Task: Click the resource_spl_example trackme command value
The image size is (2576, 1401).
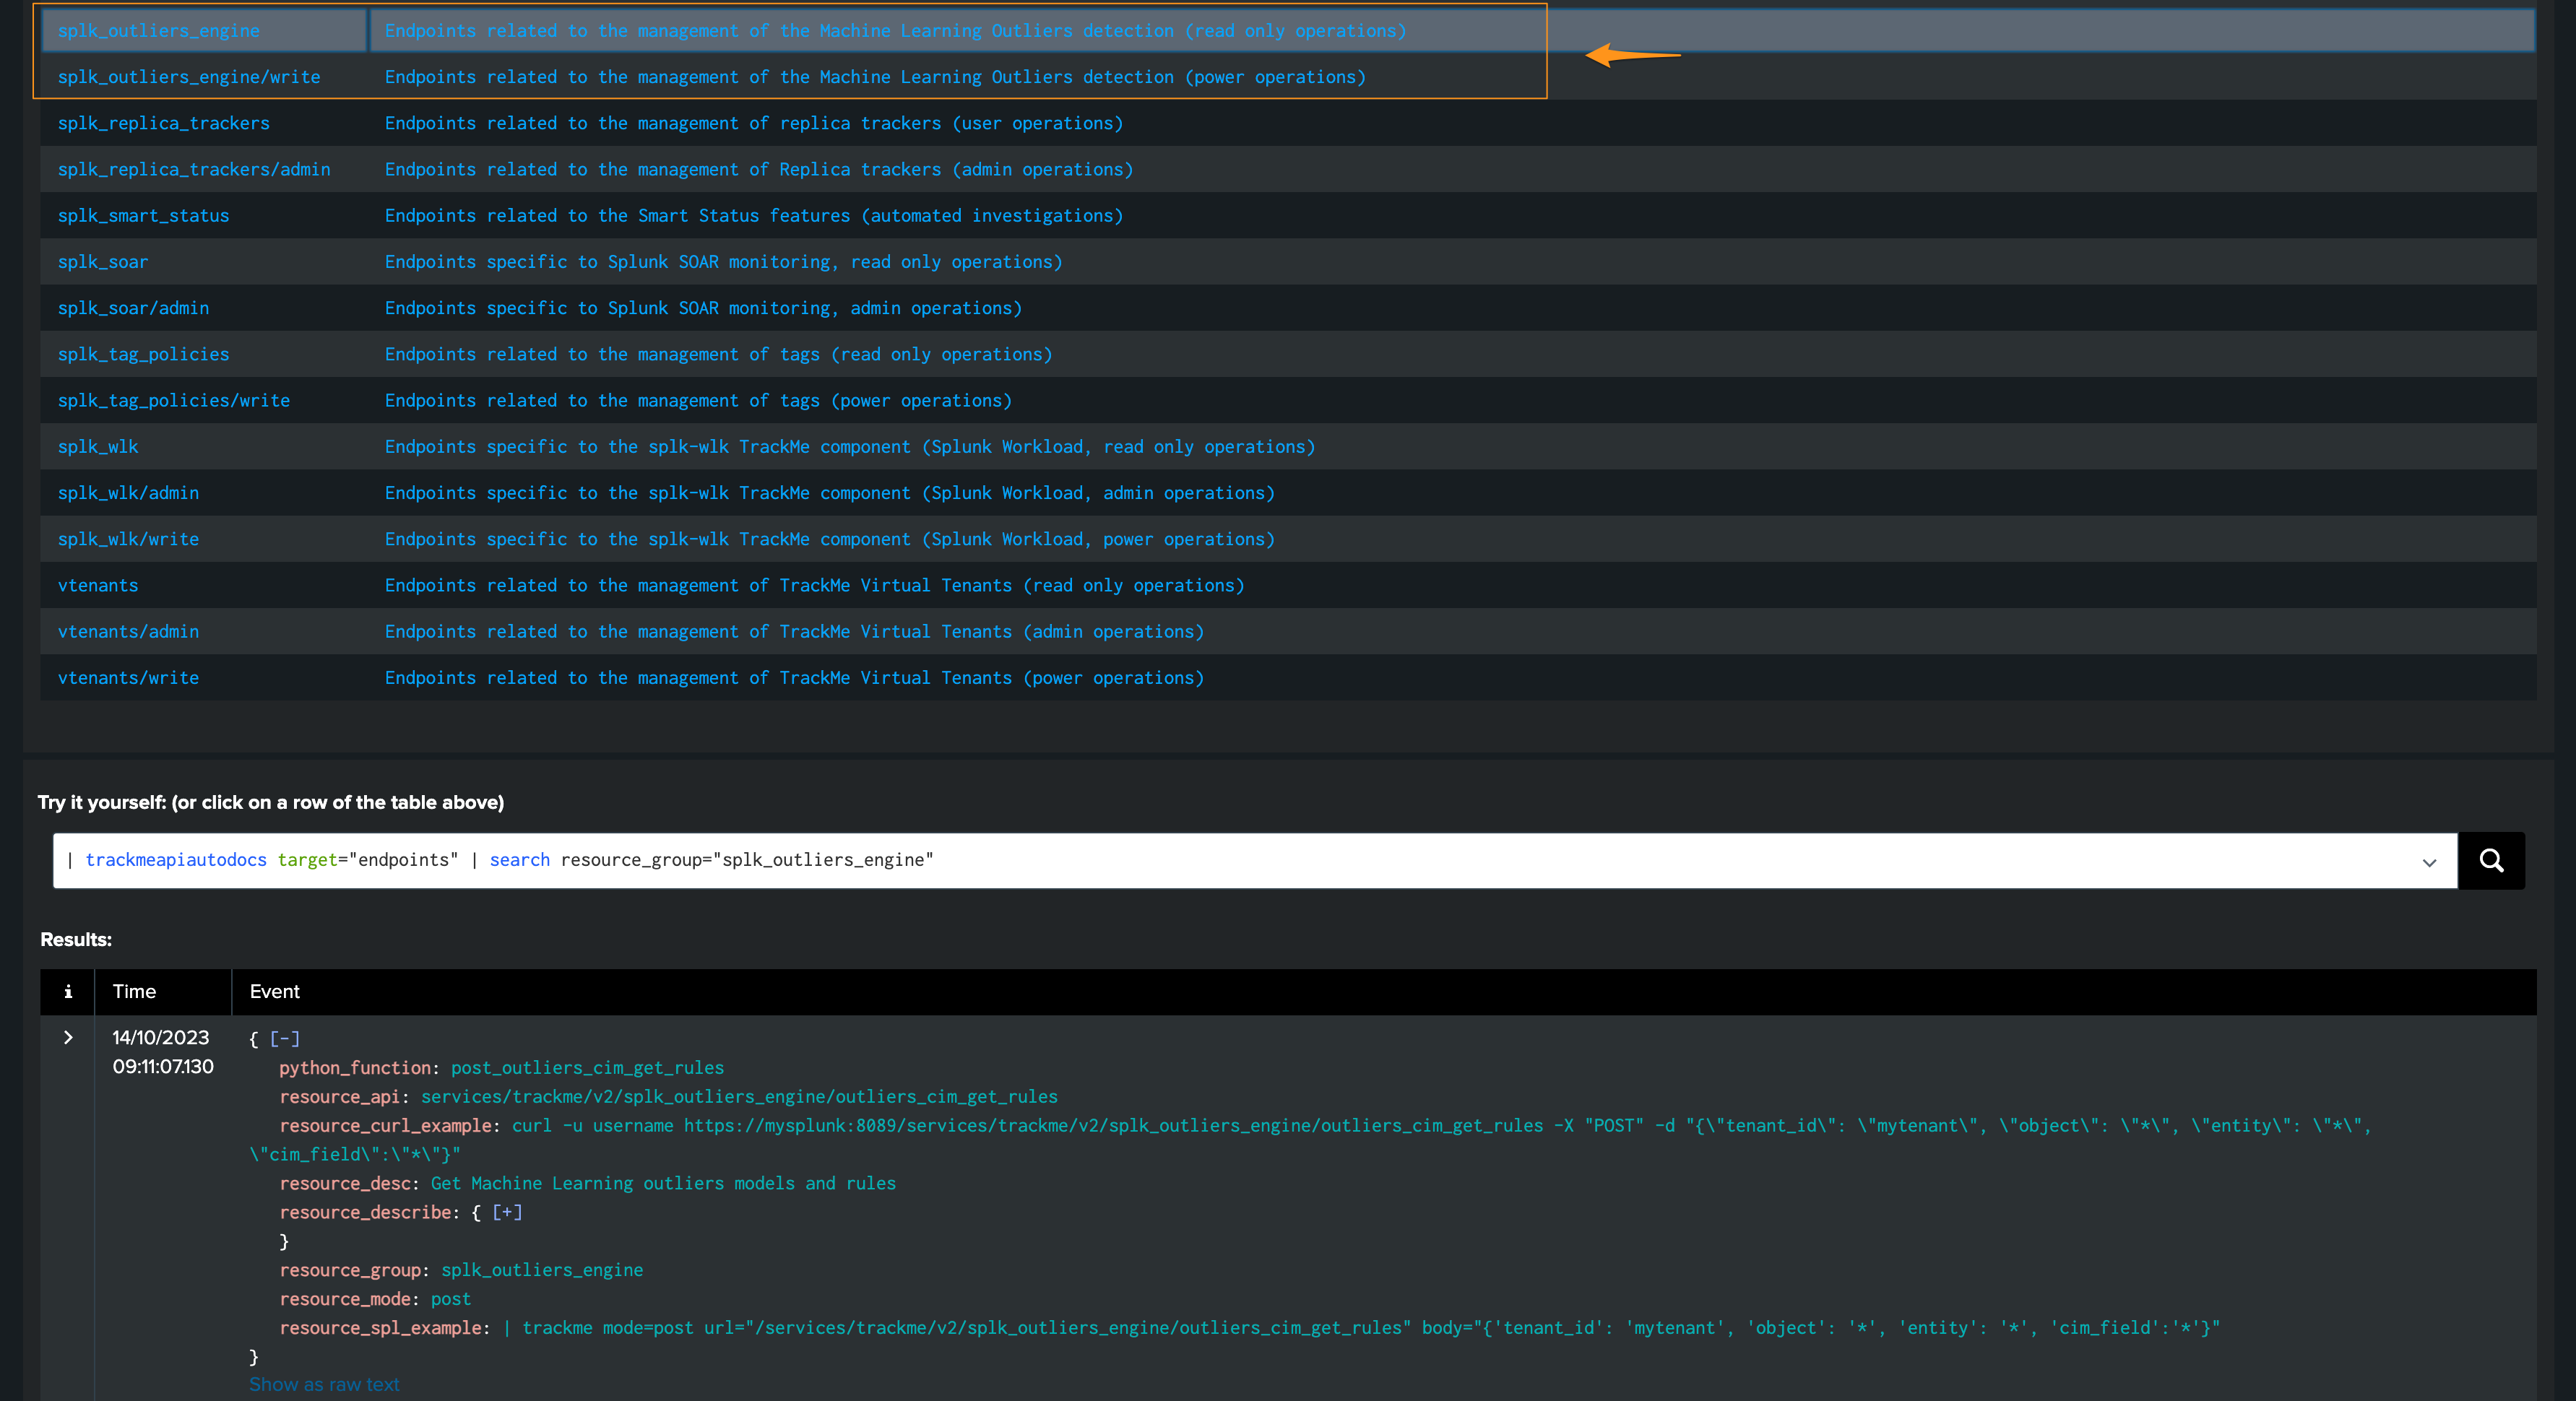Action: (x=1361, y=1328)
